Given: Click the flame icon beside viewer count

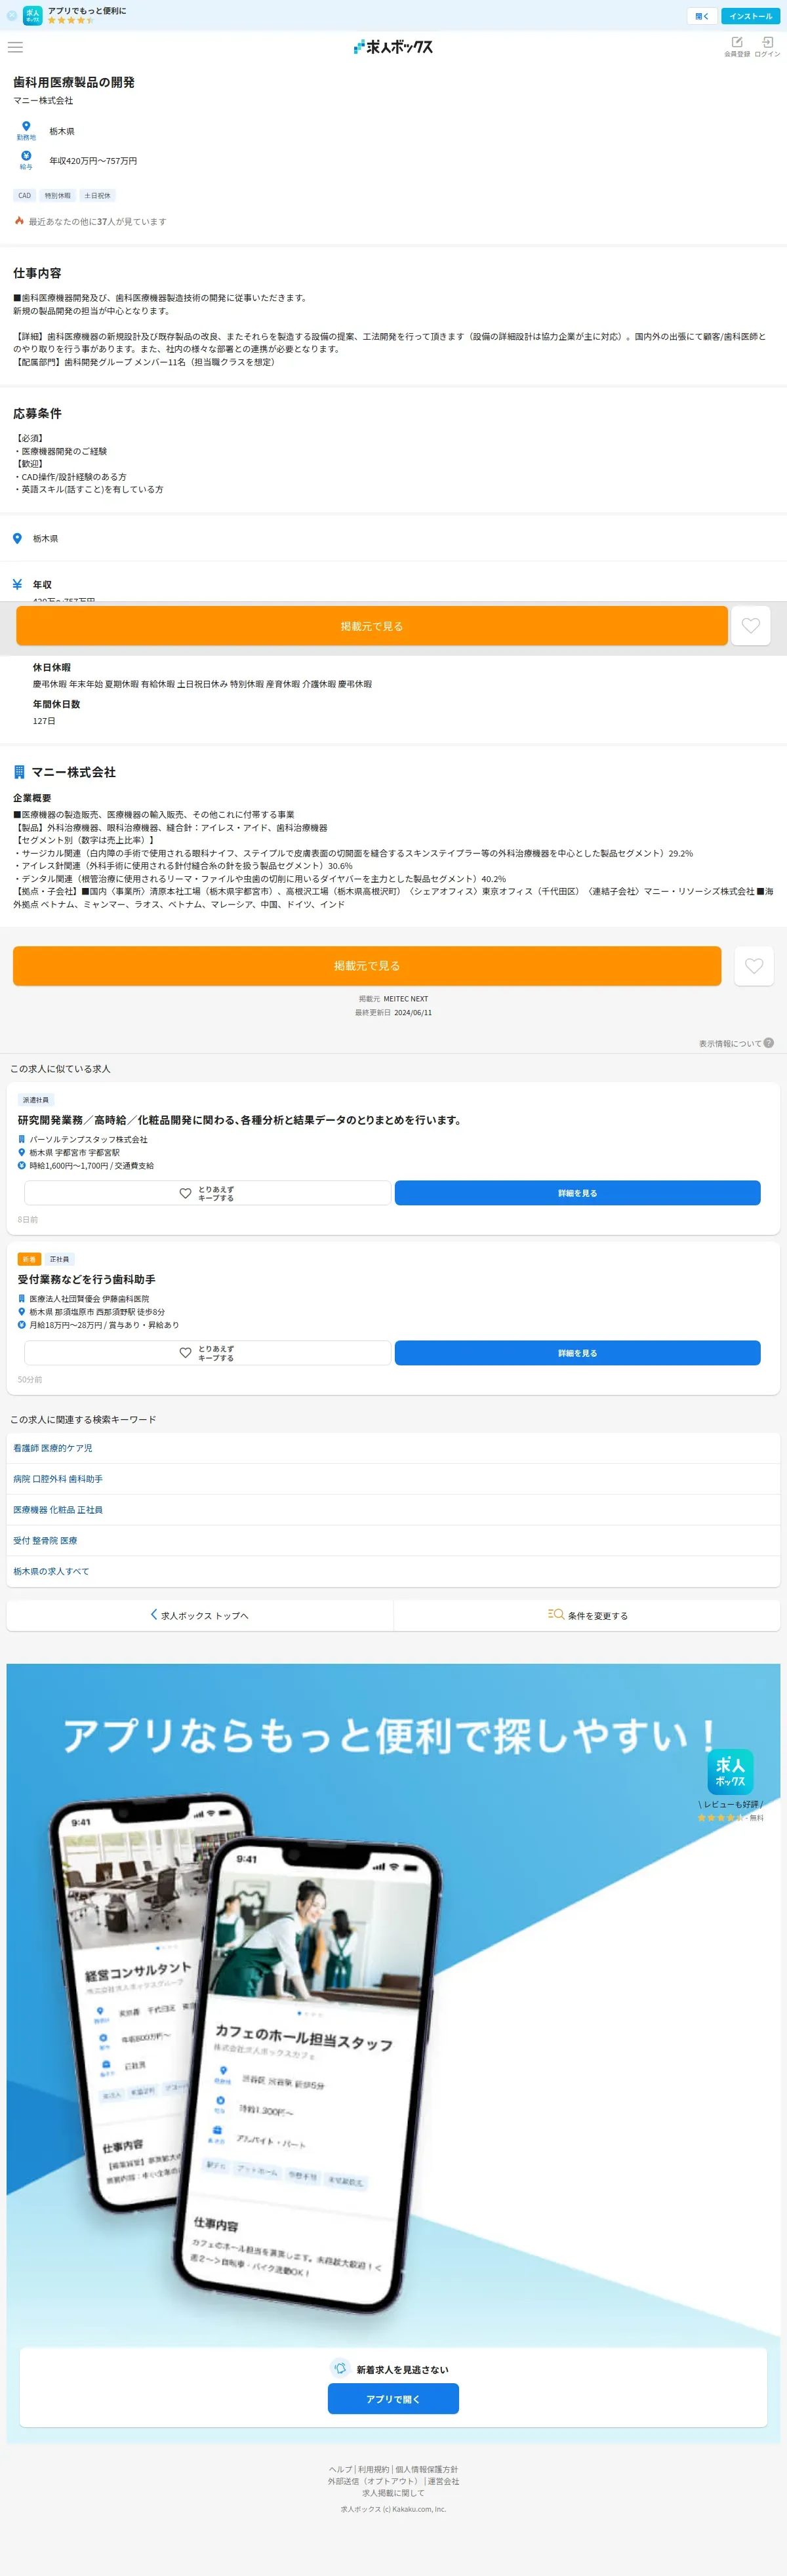Looking at the screenshot, I should click(19, 221).
